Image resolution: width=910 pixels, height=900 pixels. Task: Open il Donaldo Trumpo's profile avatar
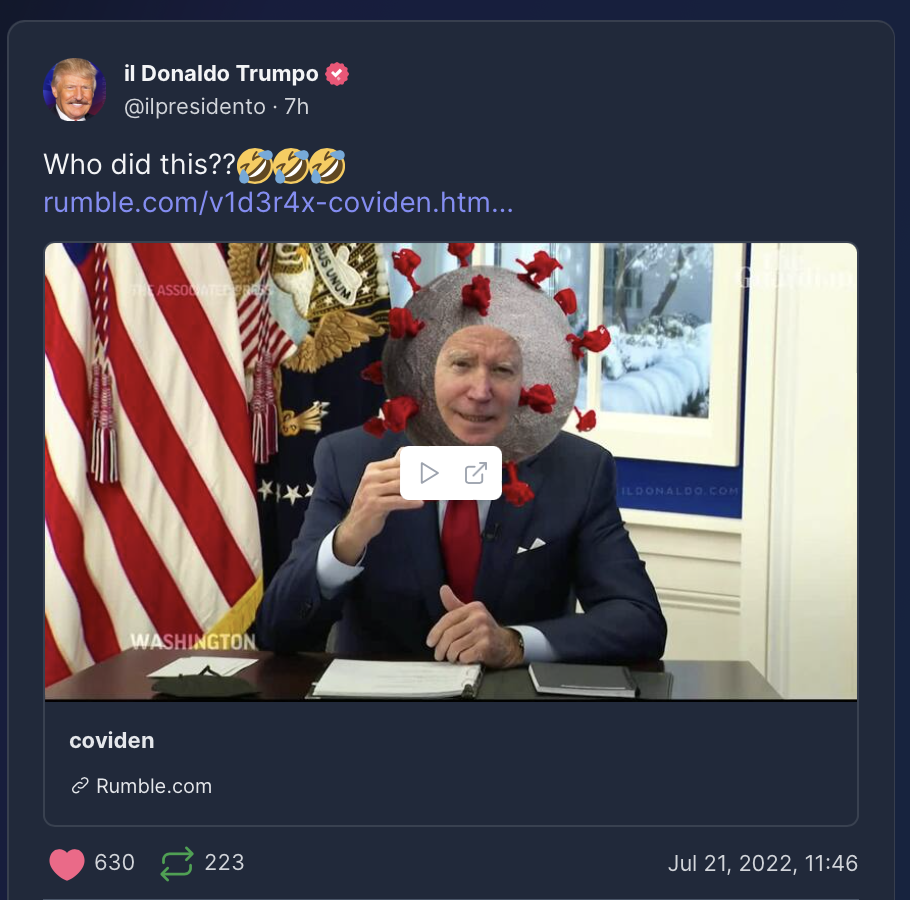click(x=74, y=89)
